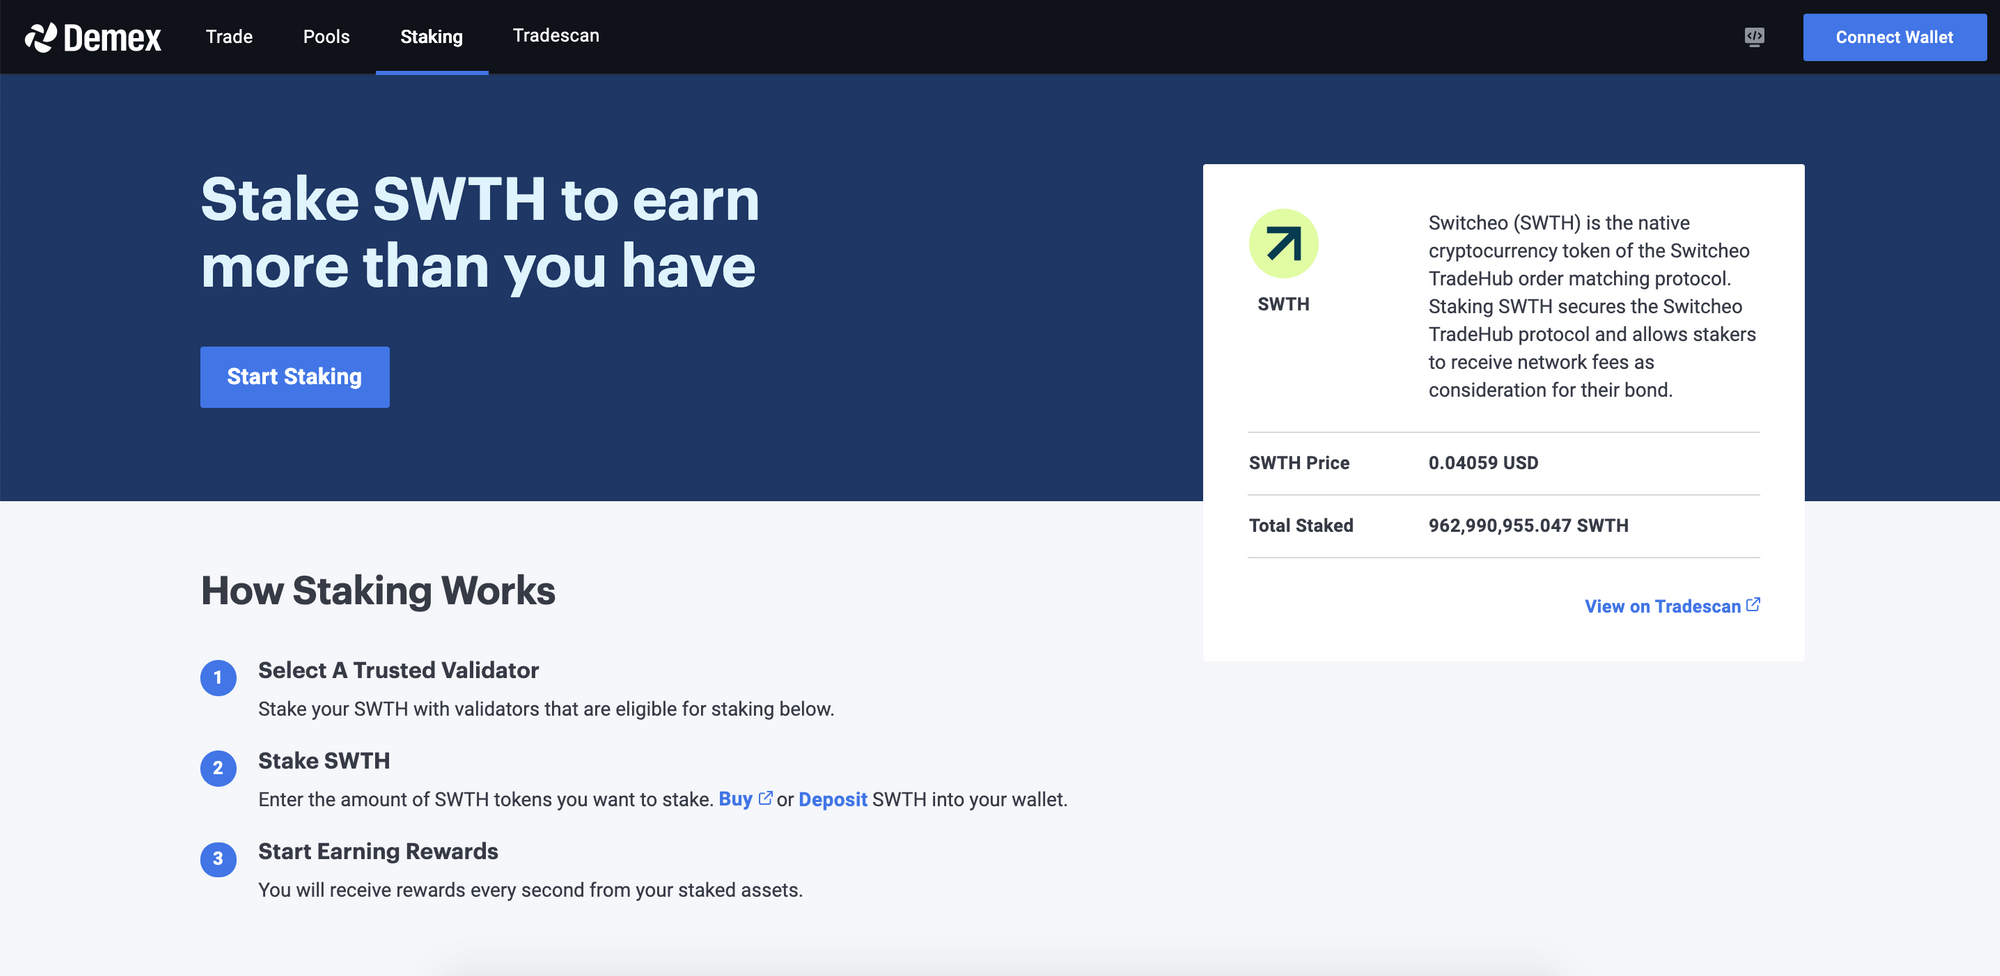2000x976 pixels.
Task: Click the external-link icon beside View on Tradescan
Action: click(x=1753, y=605)
